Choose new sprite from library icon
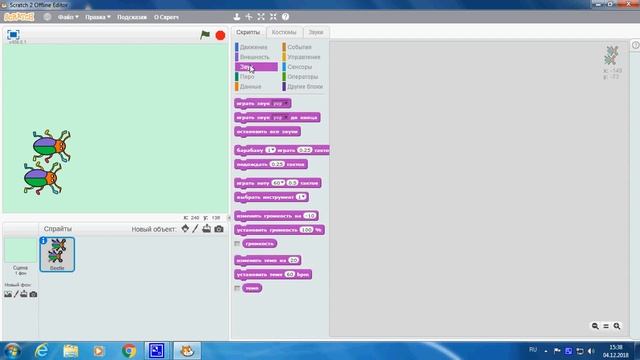Viewport: 640px width, 360px height. [x=185, y=229]
